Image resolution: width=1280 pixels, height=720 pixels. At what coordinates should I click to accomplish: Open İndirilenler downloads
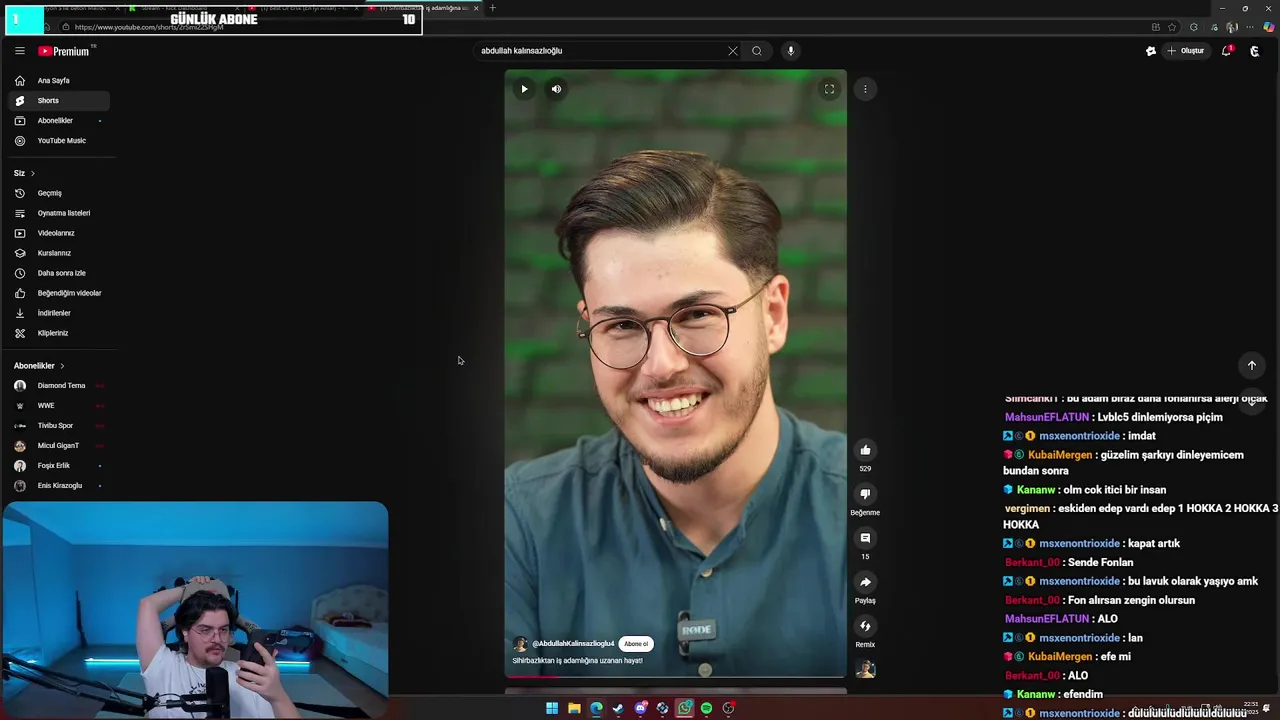click(x=60, y=313)
